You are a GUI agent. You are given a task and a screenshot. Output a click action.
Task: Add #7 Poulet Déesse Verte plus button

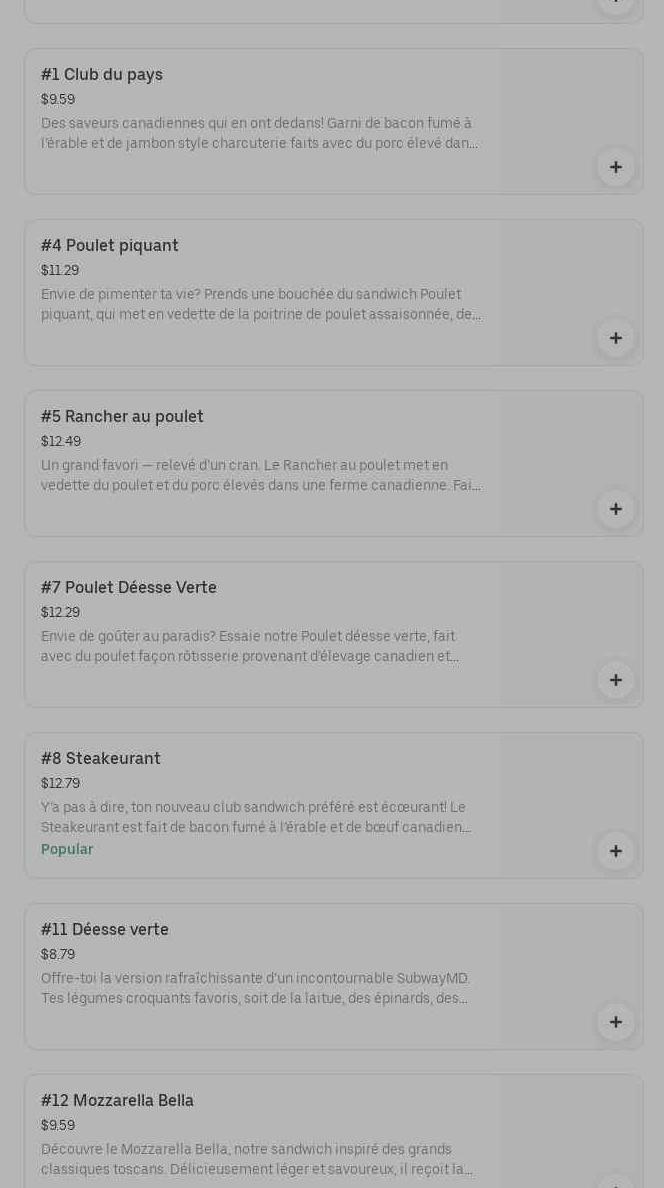(615, 680)
